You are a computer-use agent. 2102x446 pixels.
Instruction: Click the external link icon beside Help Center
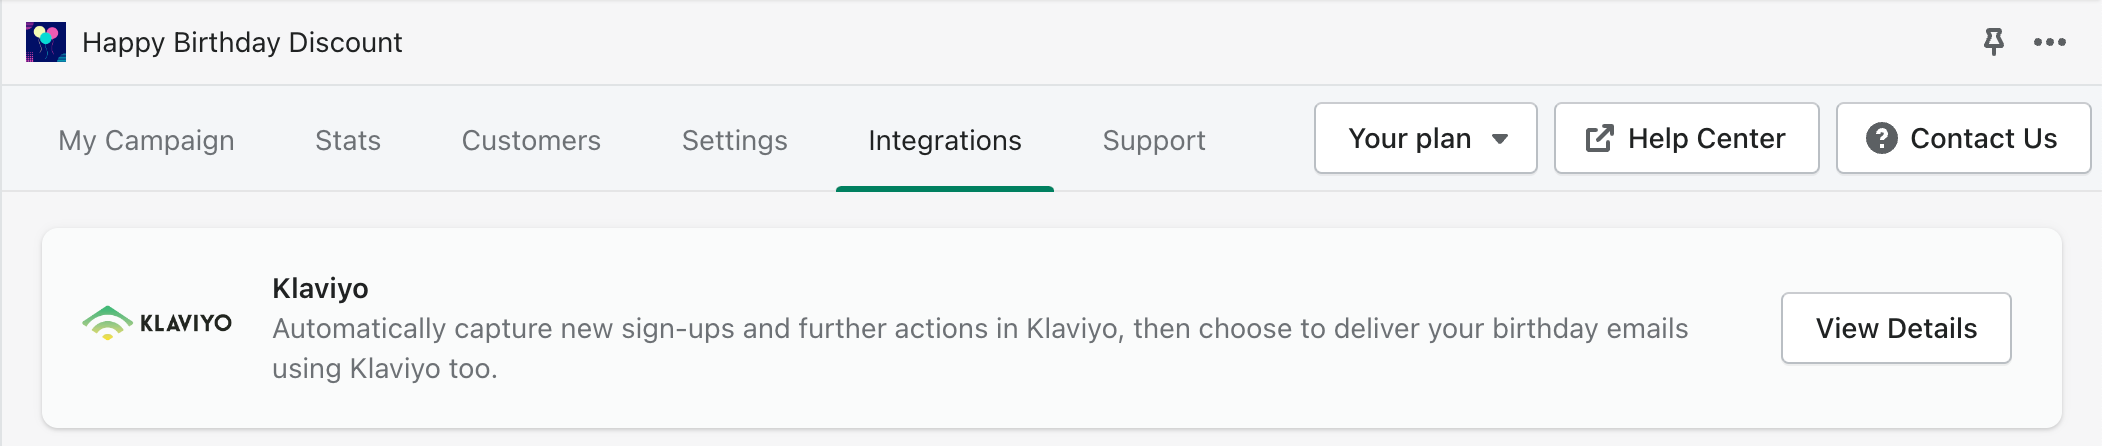click(x=1599, y=138)
